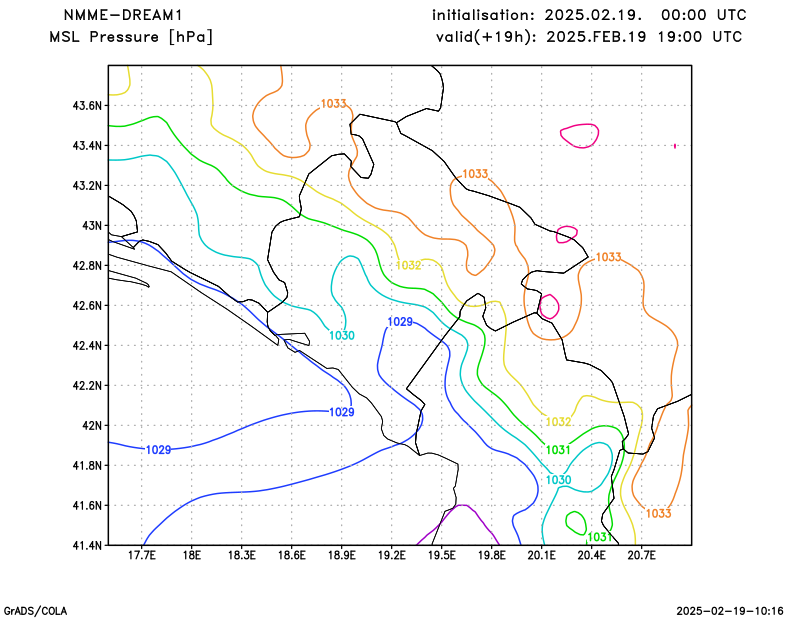Click the 42.6N latitude axis label
800x618 pixels.
87,305
